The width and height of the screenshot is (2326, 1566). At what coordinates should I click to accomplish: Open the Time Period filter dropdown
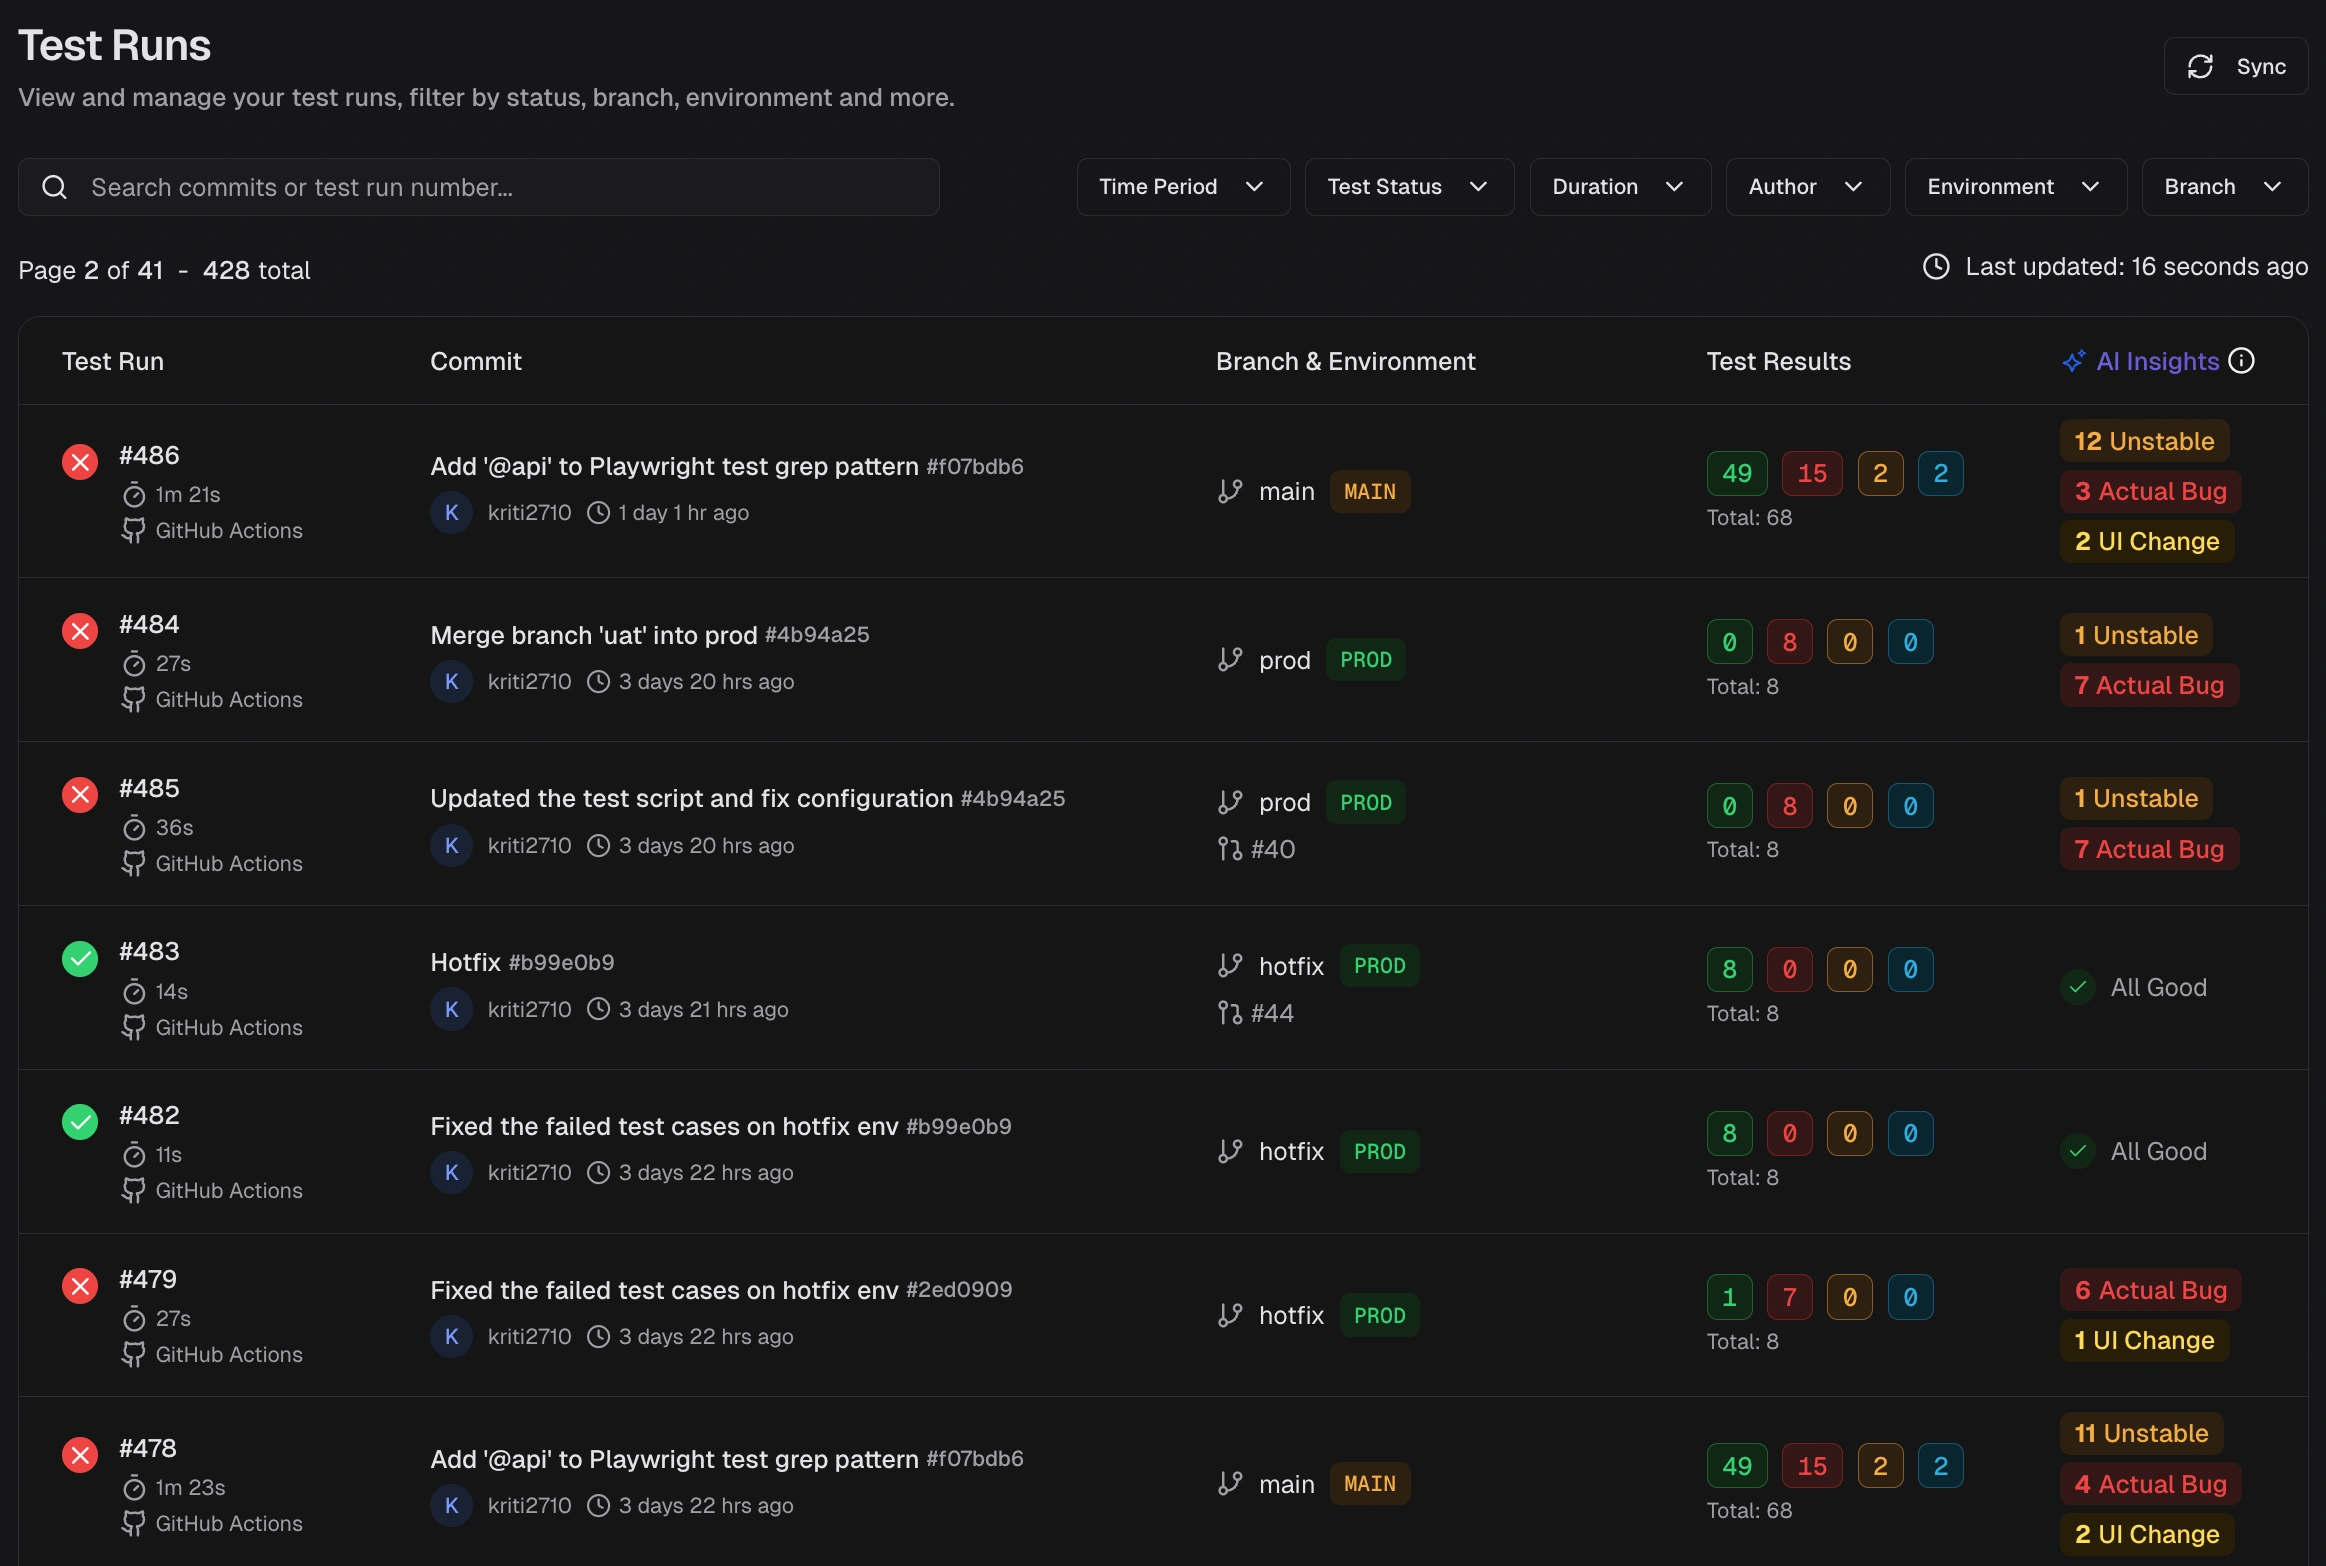1182,186
